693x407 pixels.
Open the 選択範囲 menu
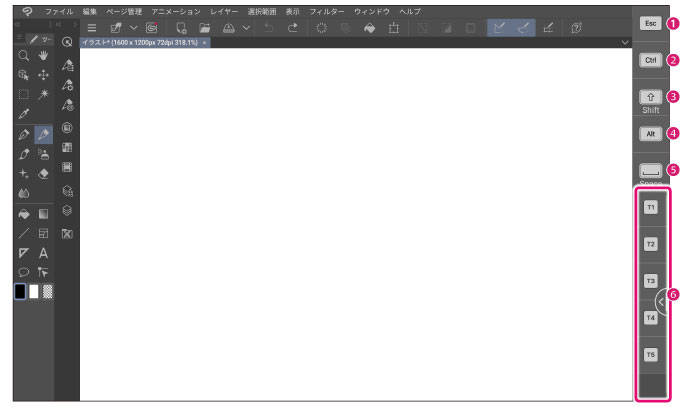pyautogui.click(x=262, y=11)
